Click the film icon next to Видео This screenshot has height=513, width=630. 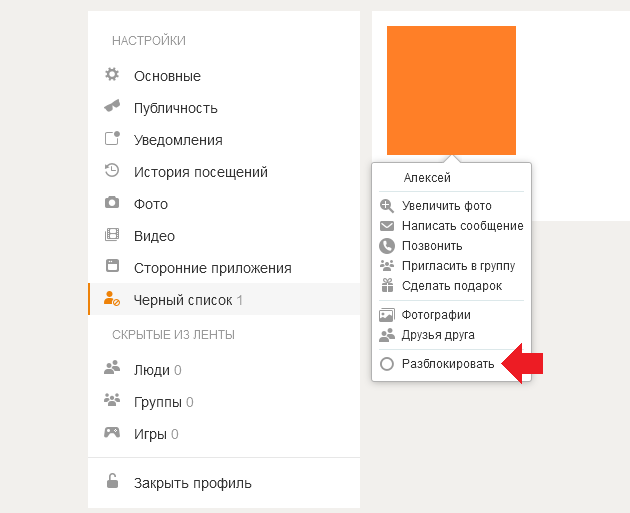pyautogui.click(x=112, y=234)
